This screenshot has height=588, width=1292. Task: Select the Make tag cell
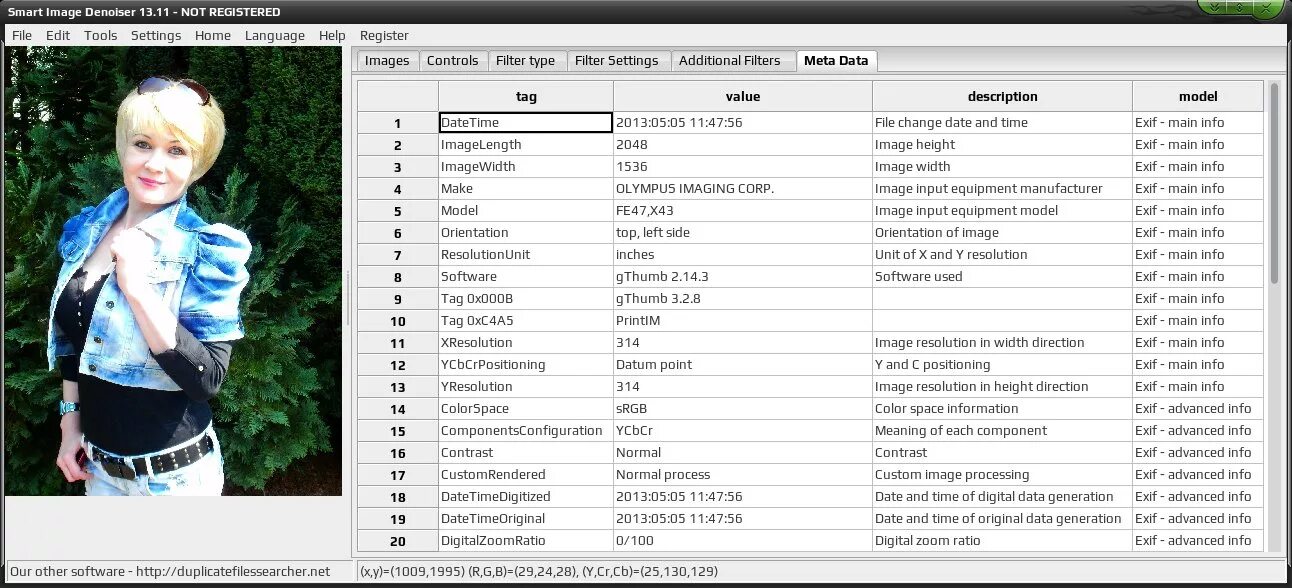point(526,189)
